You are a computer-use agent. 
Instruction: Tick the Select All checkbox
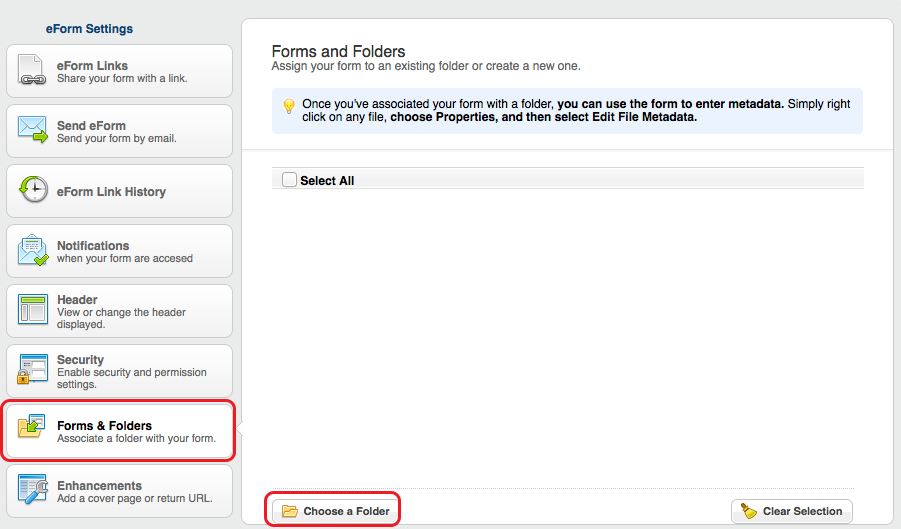click(289, 180)
